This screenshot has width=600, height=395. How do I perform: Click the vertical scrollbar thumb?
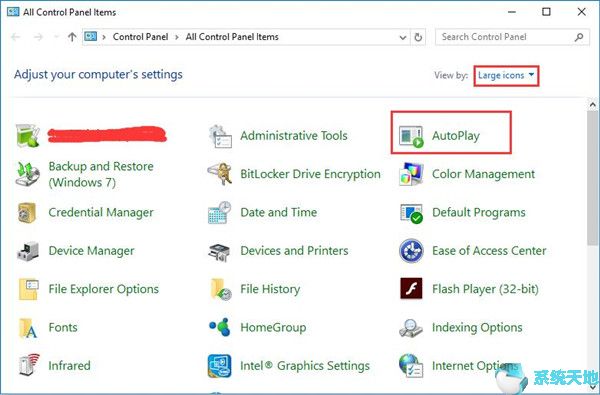tap(593, 177)
